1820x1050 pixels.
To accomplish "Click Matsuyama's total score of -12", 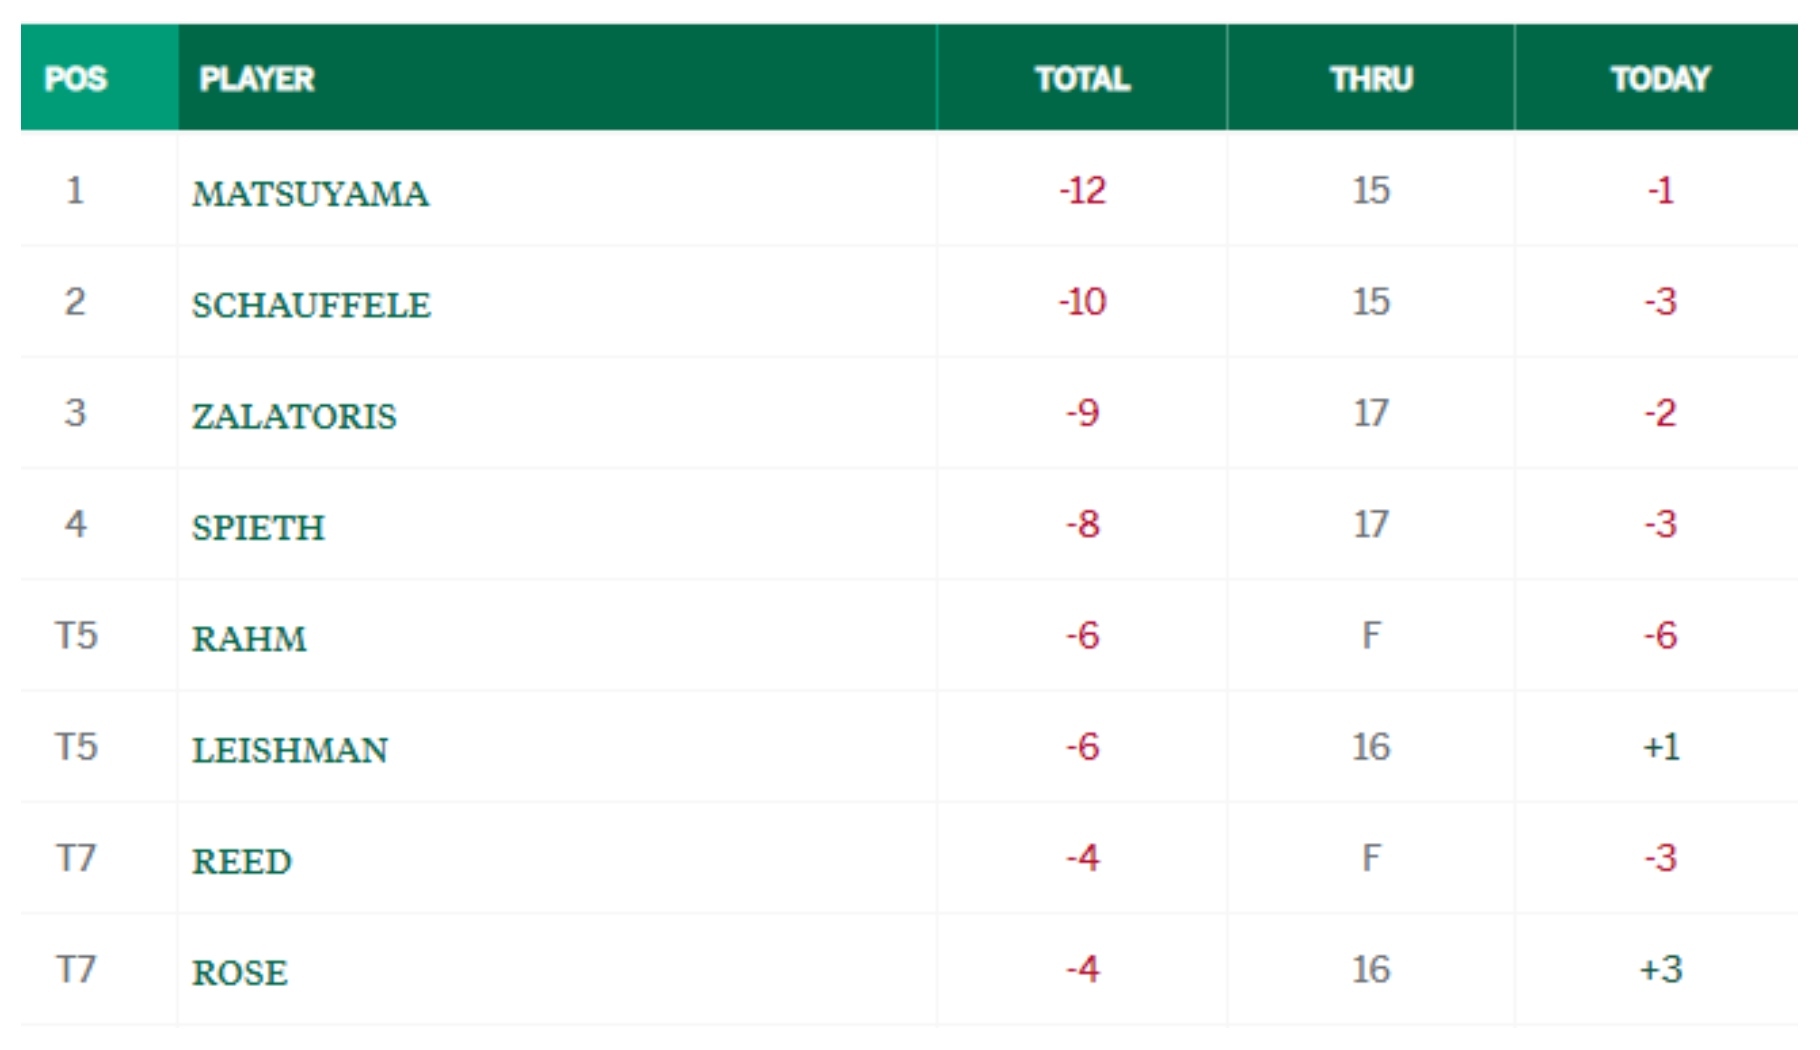I will click(x=1082, y=191).
